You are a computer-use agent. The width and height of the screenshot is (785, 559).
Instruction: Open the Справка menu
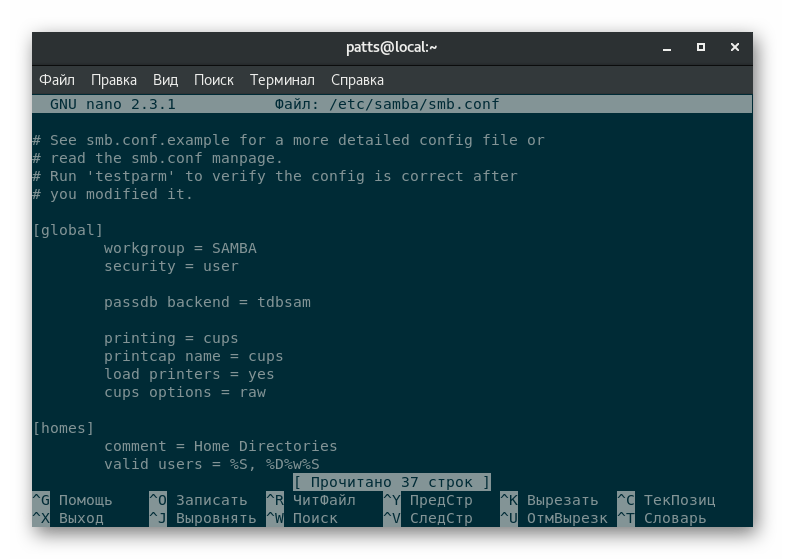click(357, 80)
